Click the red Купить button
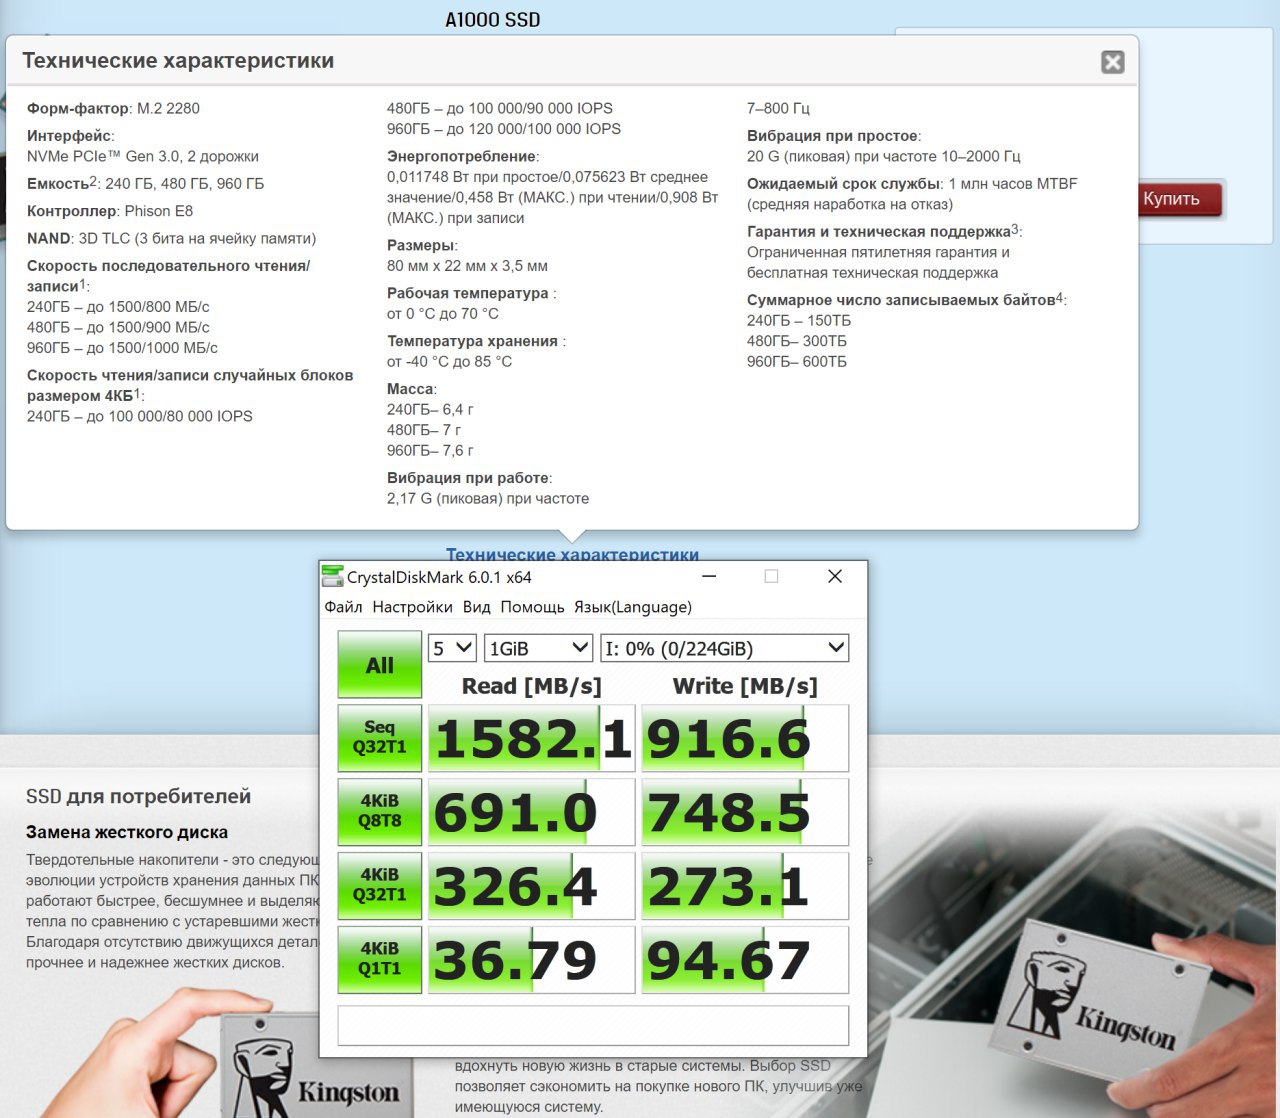The height and width of the screenshot is (1118, 1280). [1180, 199]
